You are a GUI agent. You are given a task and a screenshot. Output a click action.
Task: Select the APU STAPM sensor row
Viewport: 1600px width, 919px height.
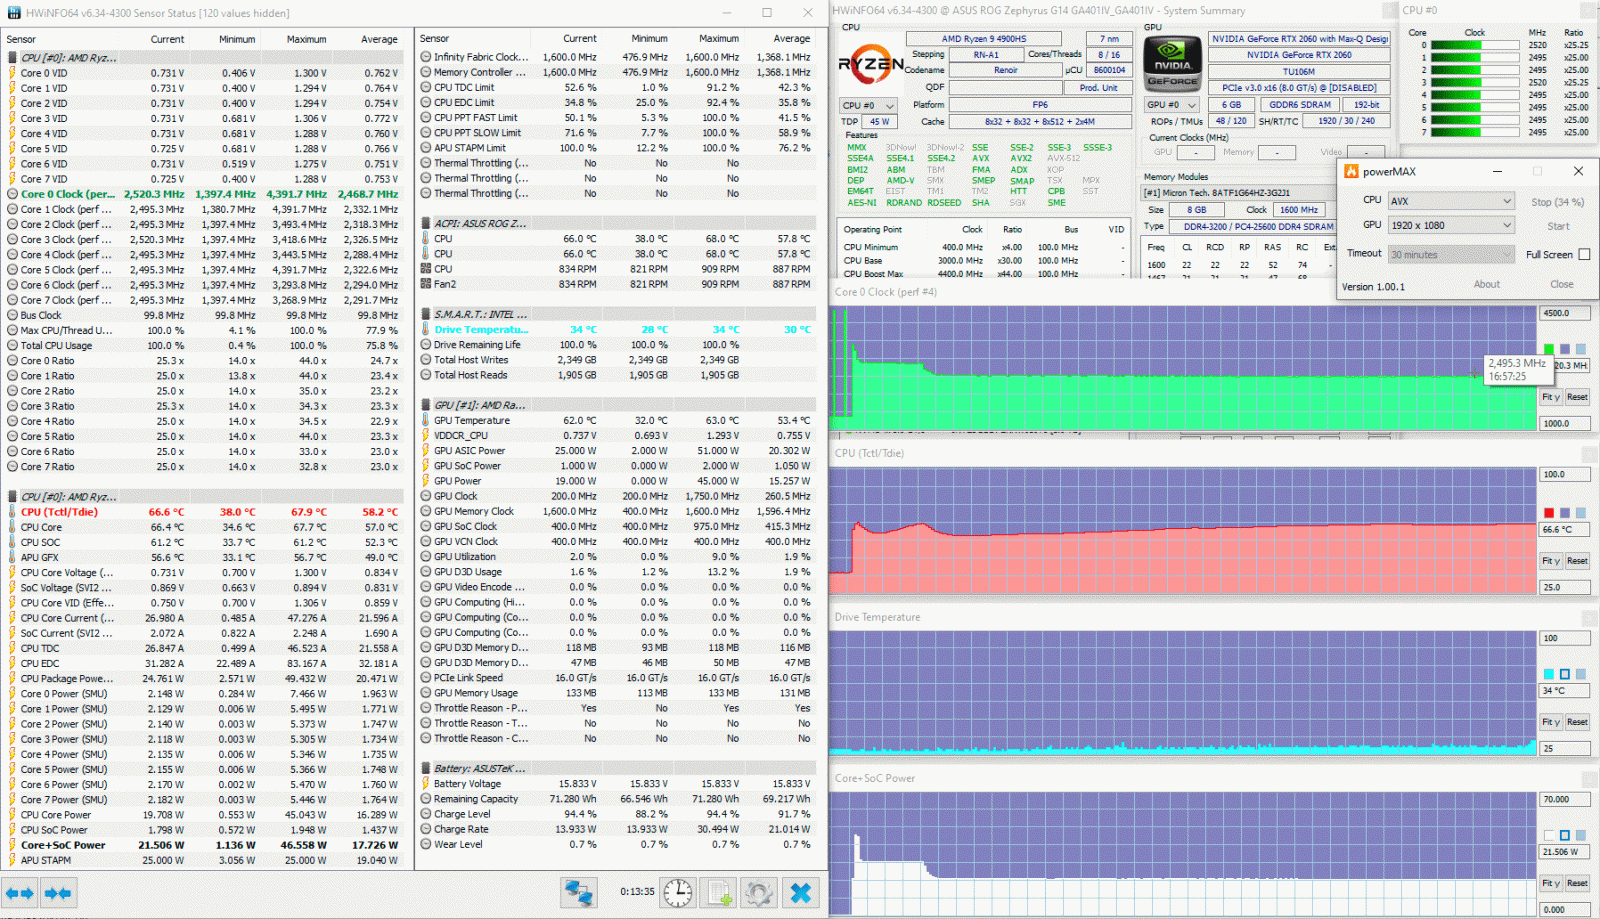click(x=206, y=860)
